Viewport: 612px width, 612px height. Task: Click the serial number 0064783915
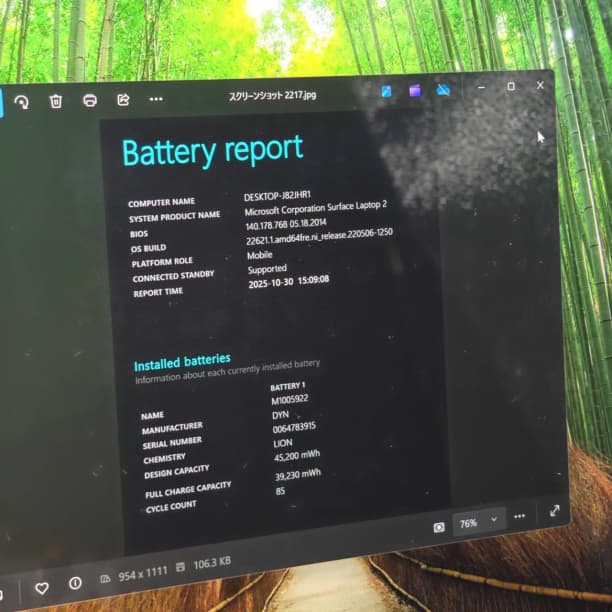coord(294,427)
